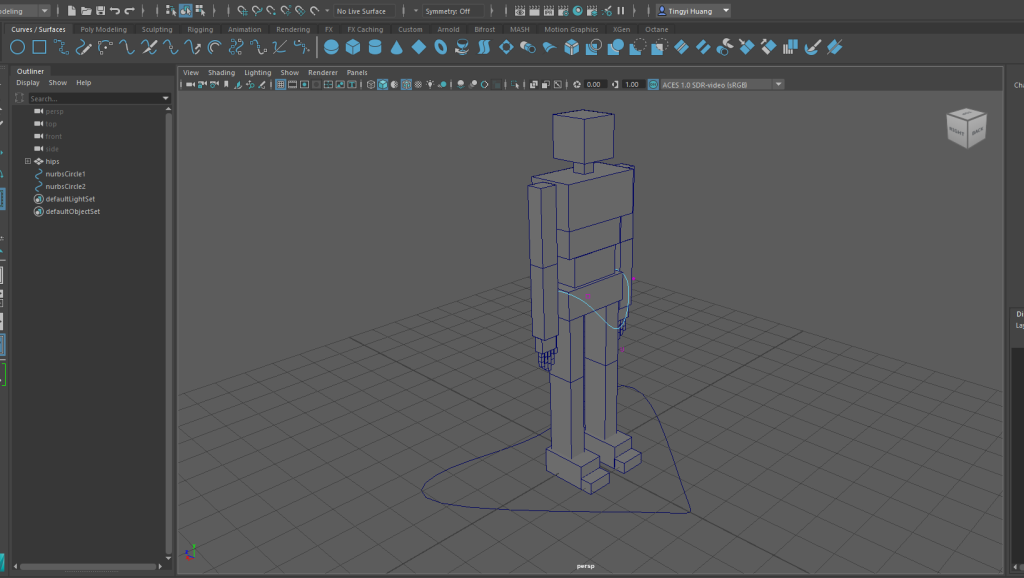Viewport: 1024px width, 578px height.
Task: Click the Snap to Points icon
Action: [271, 10]
